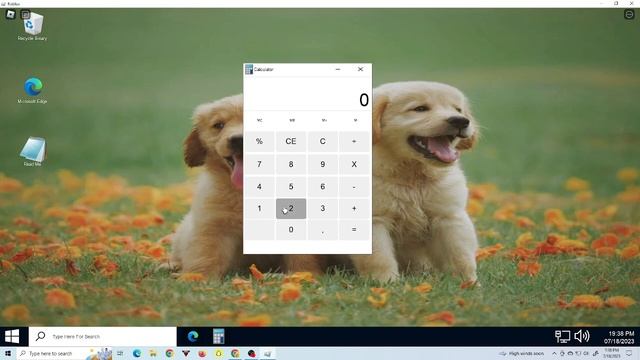The image size is (640, 360).
Task: Open the Roblox more-options icon at top-right
Action: coord(629,15)
